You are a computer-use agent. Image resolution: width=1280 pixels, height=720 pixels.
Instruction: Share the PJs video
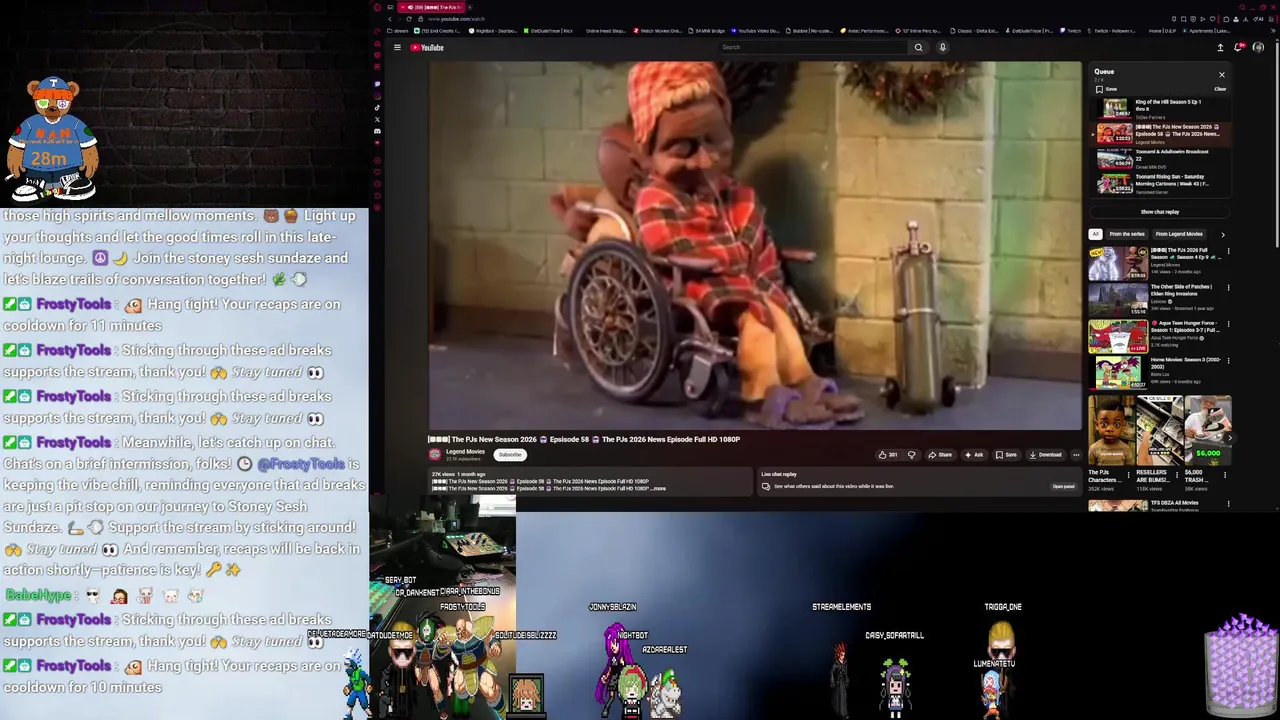(940, 455)
